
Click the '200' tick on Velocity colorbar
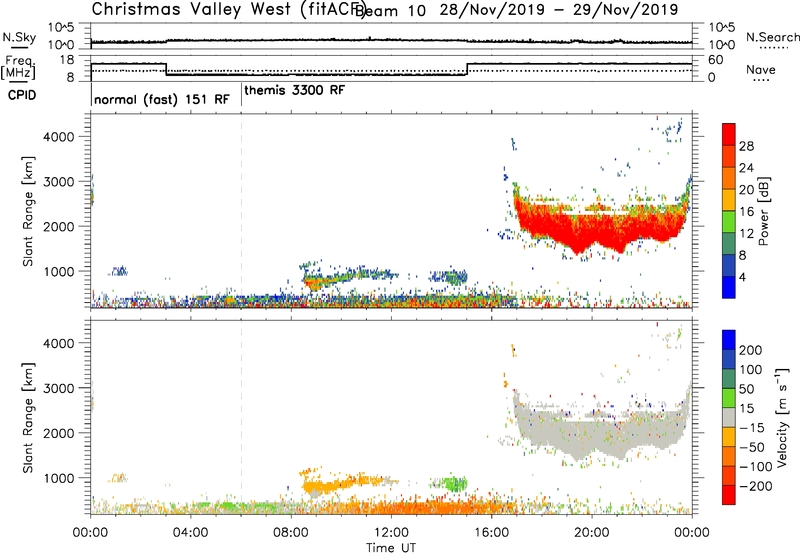click(x=751, y=350)
